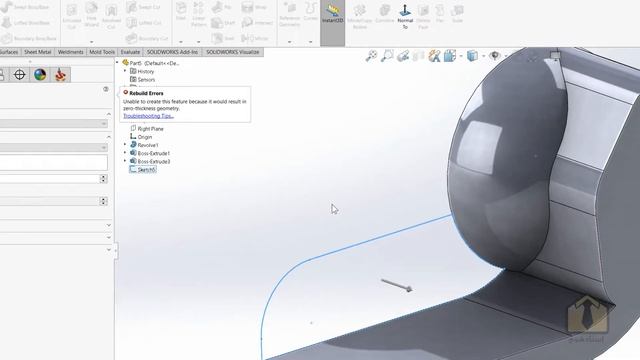Collapse the Part5 root tree node

pos(117,62)
